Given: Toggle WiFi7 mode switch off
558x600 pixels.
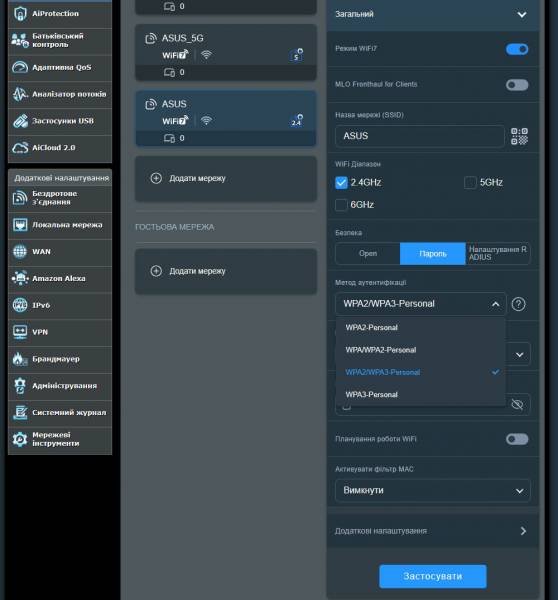Looking at the screenshot, I should 517,49.
